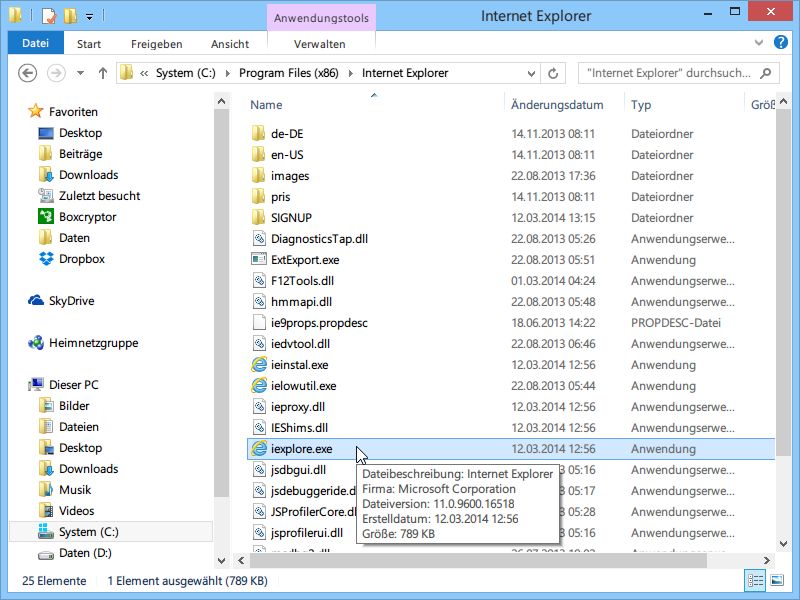This screenshot has width=800, height=600.
Task: Open Beiträge in favorites
Action: (x=80, y=154)
